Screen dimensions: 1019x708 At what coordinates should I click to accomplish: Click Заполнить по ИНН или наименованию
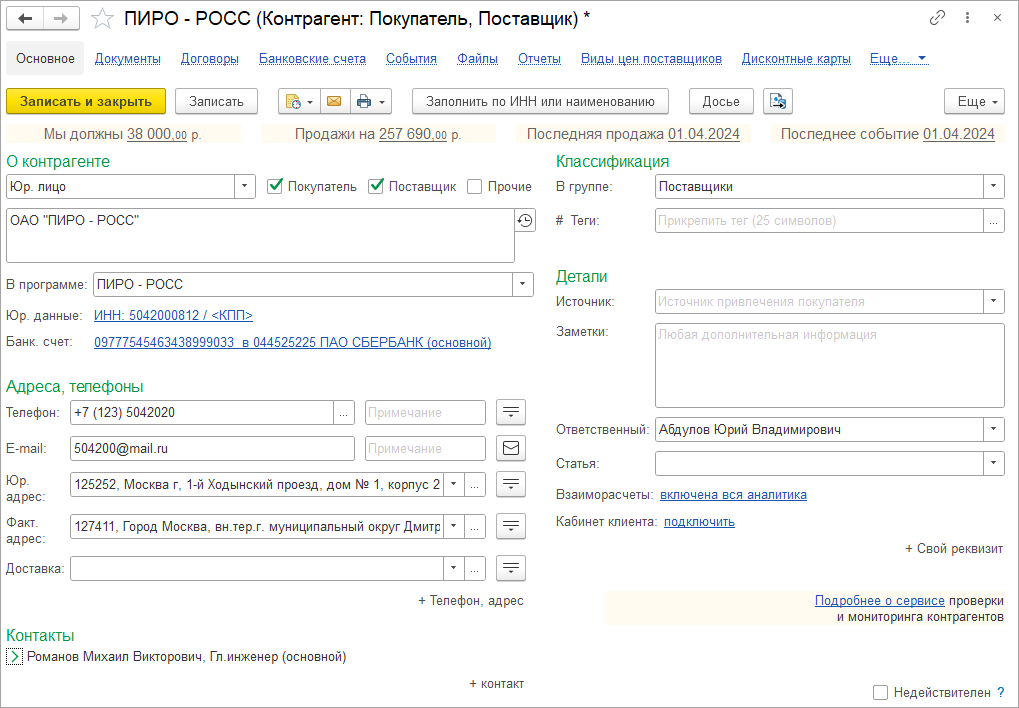(540, 101)
